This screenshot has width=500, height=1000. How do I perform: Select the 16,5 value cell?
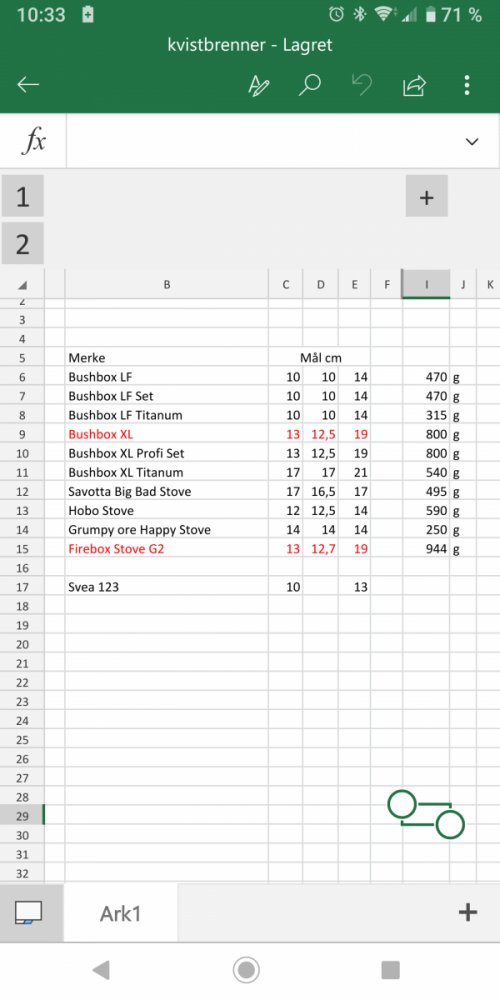click(x=320, y=492)
